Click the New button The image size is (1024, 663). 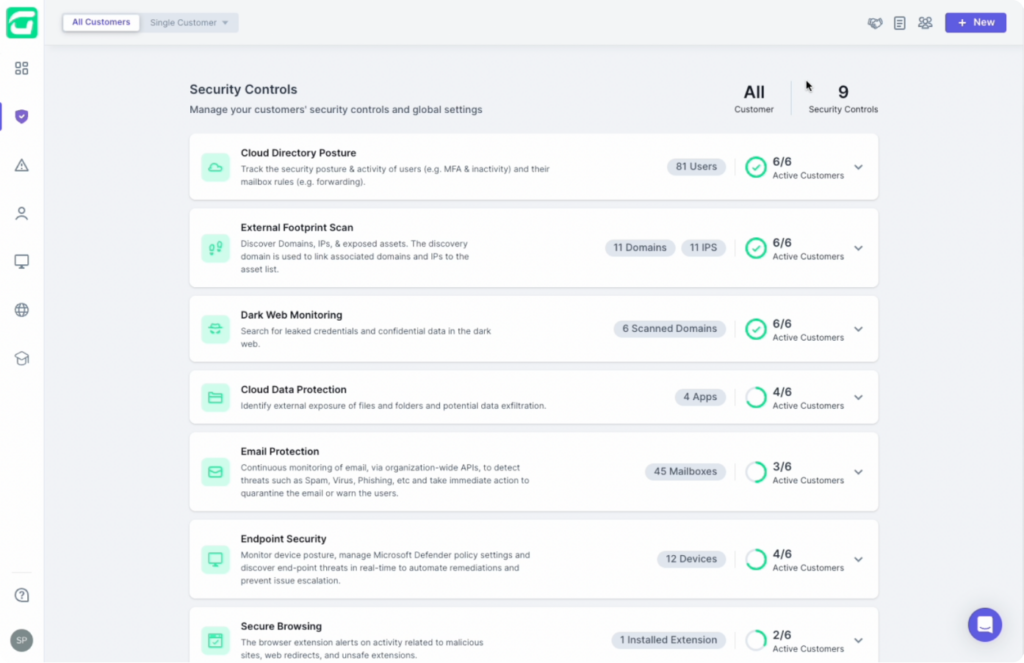point(975,23)
